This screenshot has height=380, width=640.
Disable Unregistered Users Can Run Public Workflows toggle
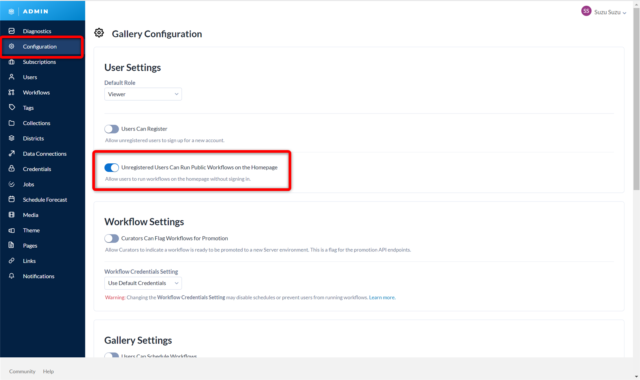(x=111, y=167)
